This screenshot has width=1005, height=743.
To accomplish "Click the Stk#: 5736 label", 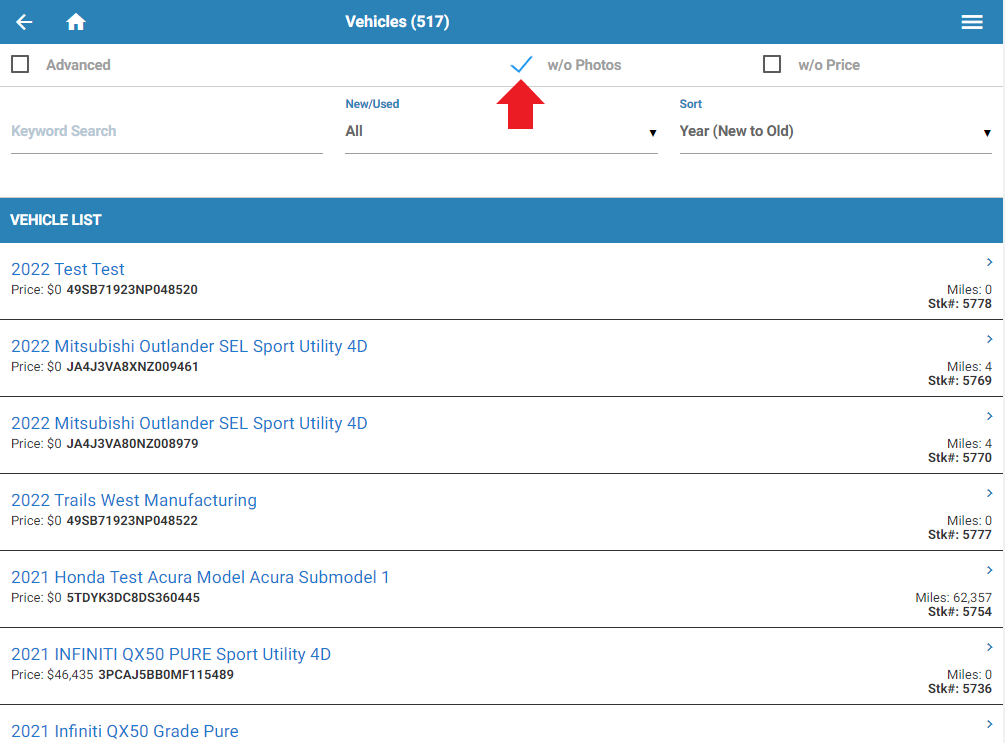I will pyautogui.click(x=959, y=689).
